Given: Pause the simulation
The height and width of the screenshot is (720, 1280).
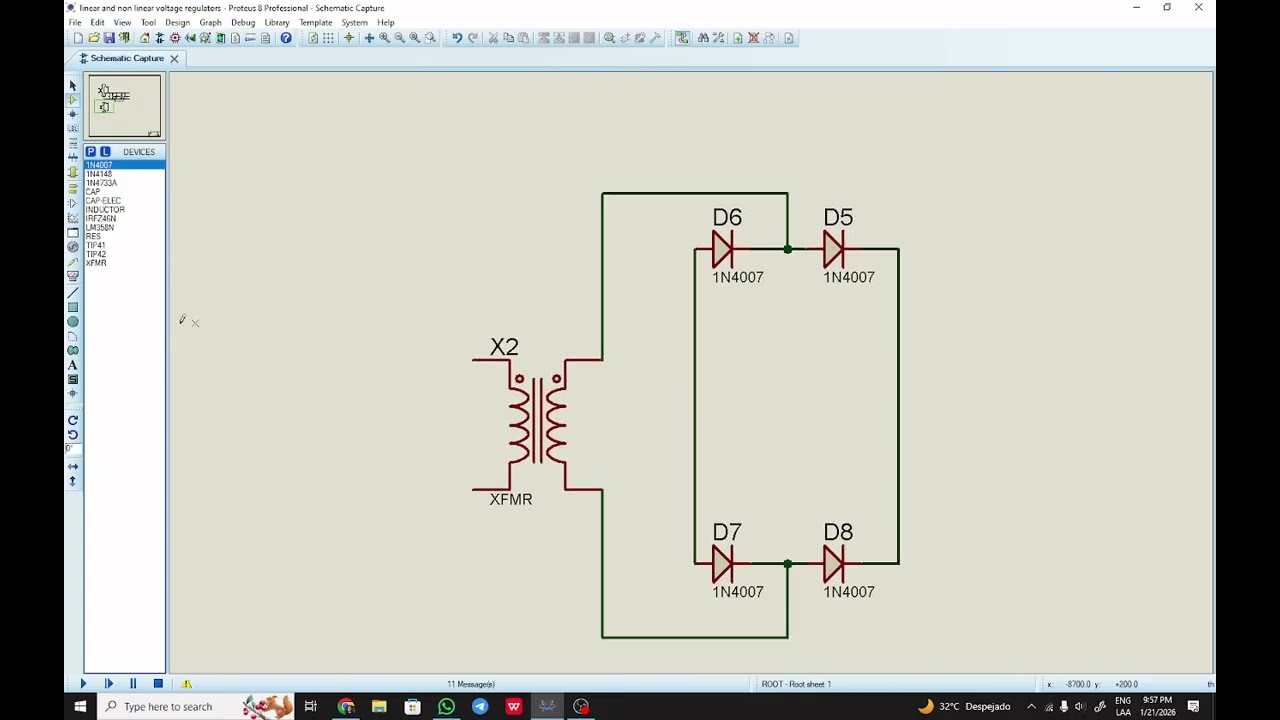Looking at the screenshot, I should click(133, 684).
